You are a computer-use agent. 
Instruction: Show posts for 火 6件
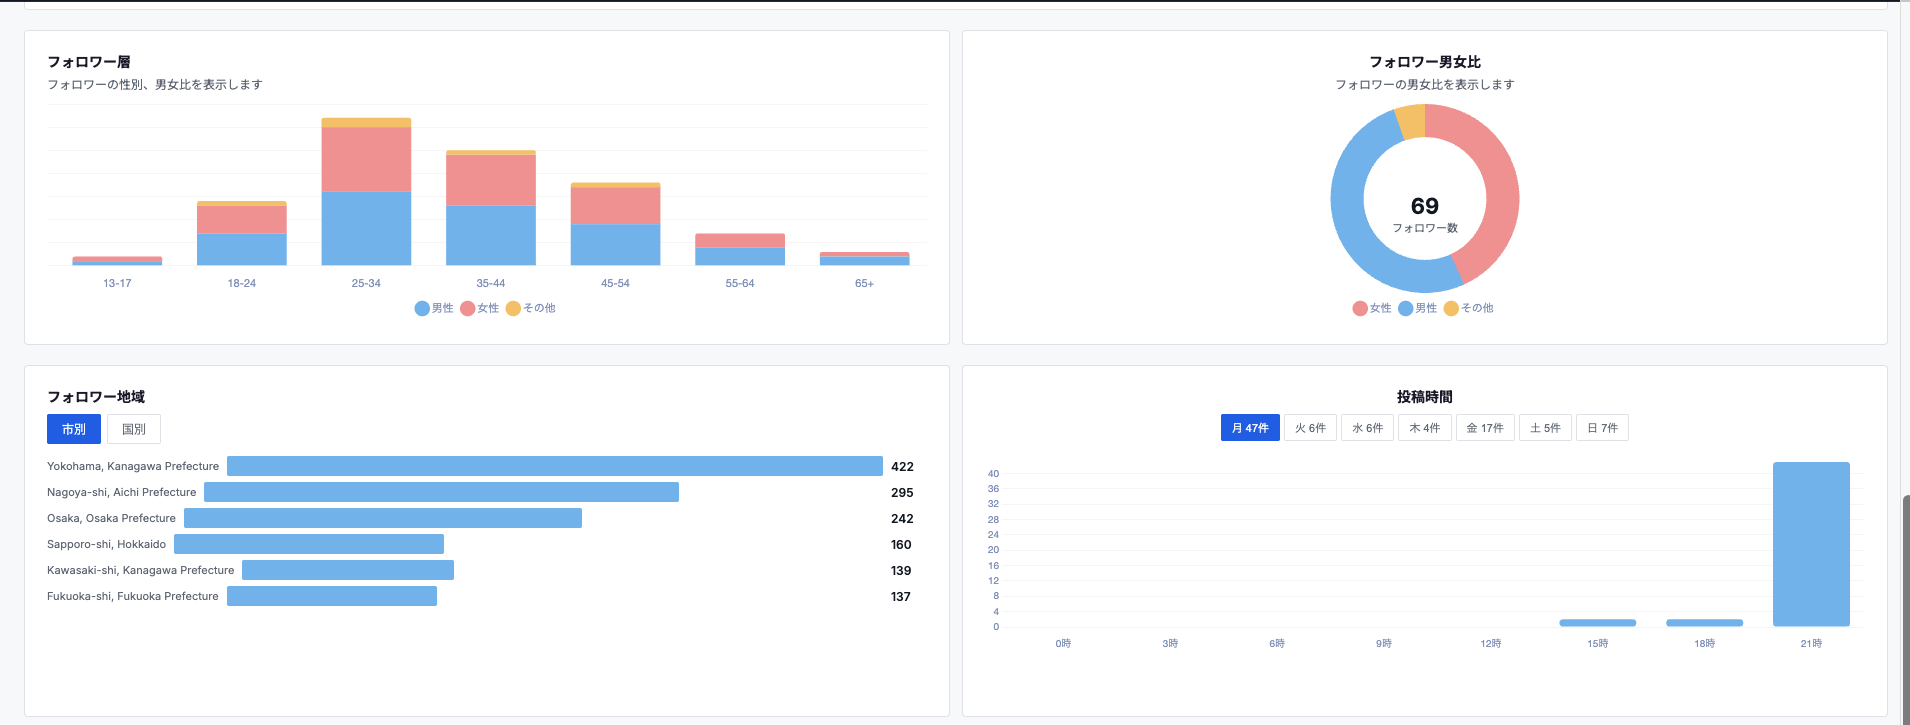pyautogui.click(x=1310, y=428)
